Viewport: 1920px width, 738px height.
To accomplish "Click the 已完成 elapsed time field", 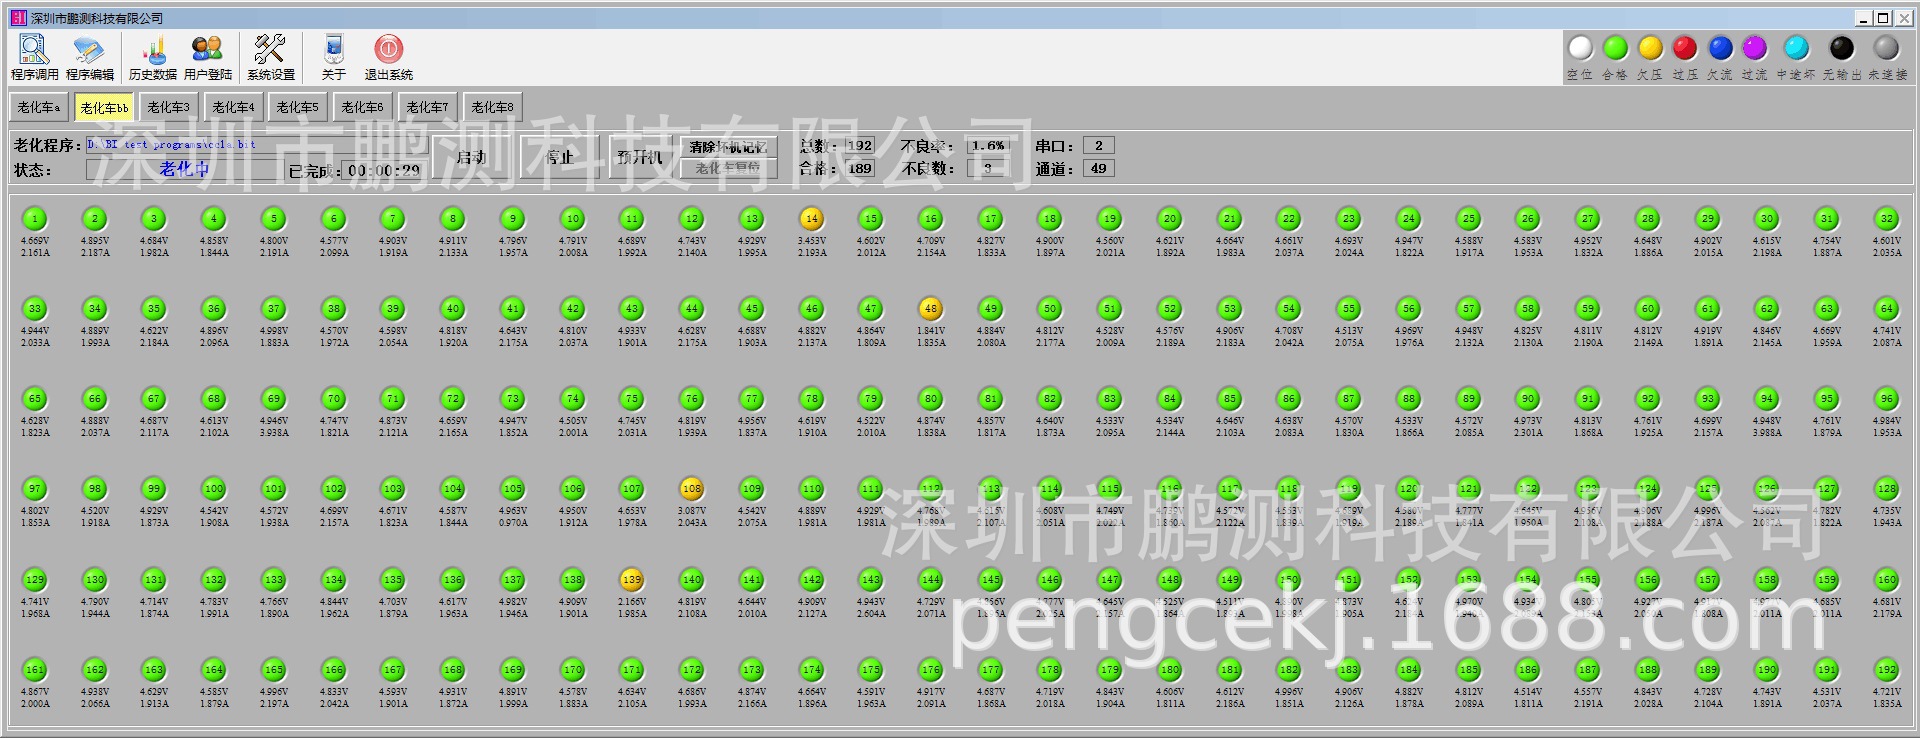I will 385,170.
